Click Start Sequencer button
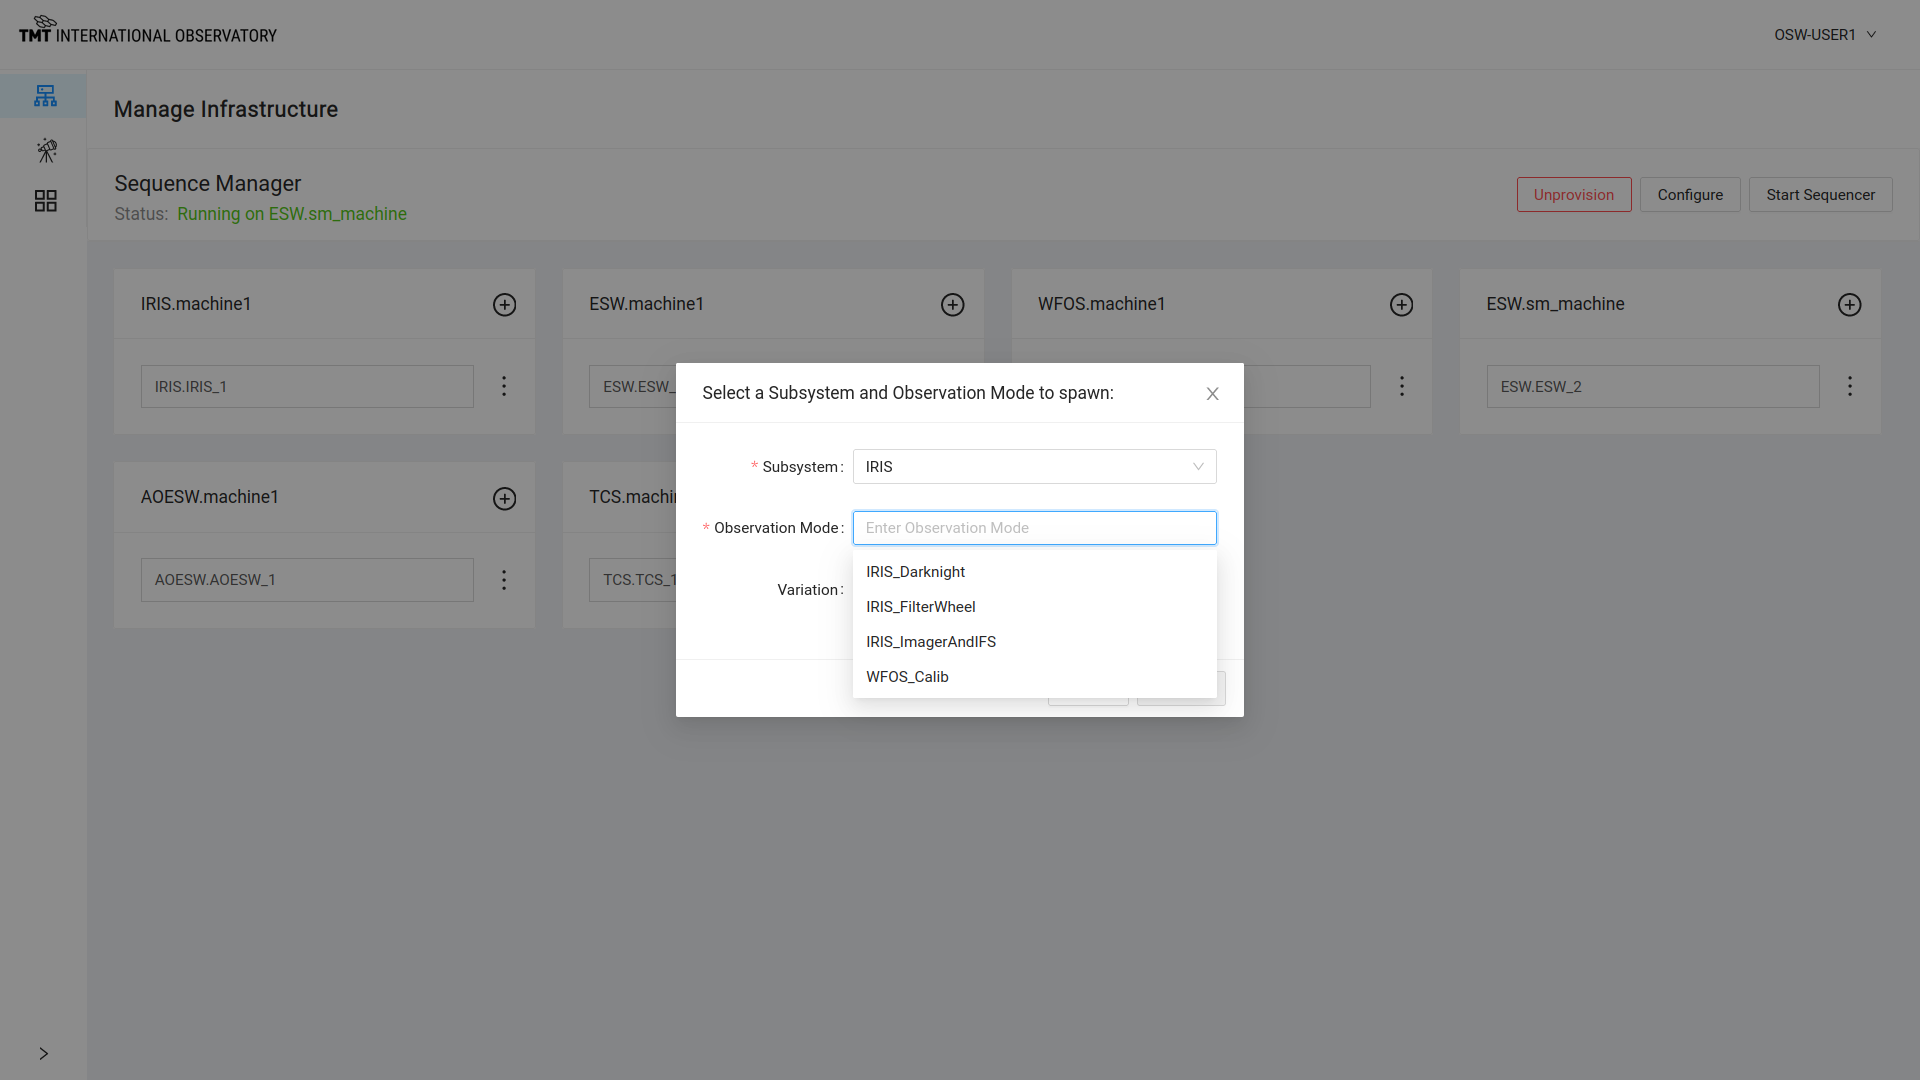 point(1820,195)
